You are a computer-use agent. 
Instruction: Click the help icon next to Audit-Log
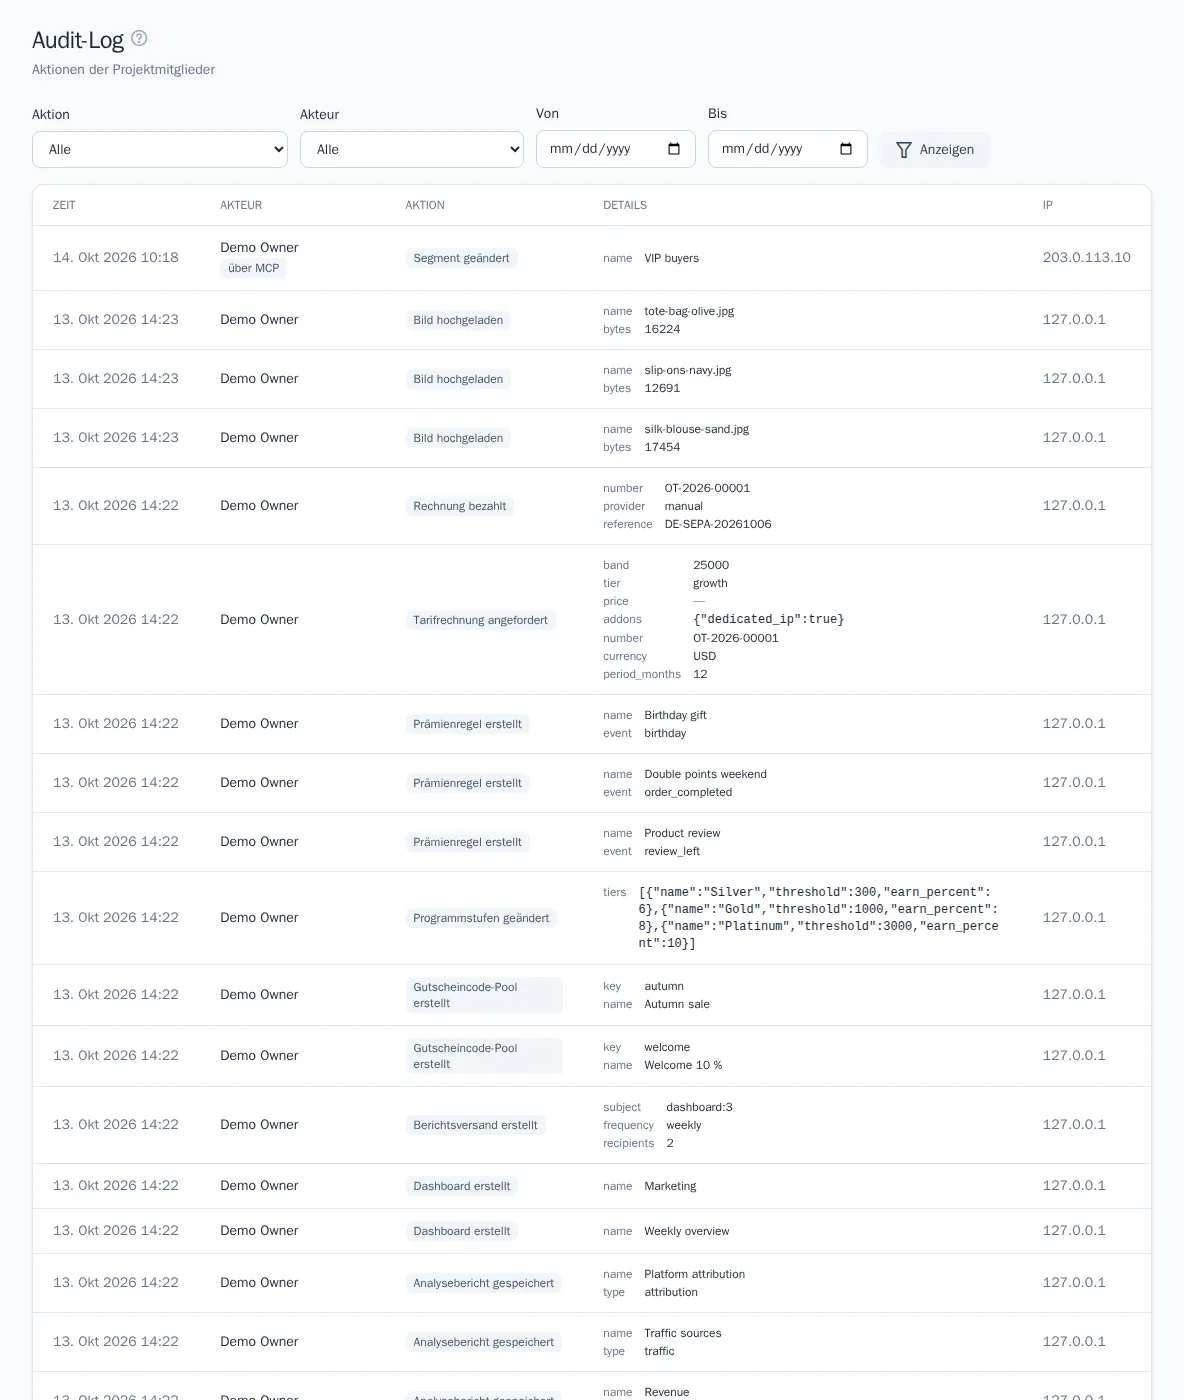[x=139, y=38]
